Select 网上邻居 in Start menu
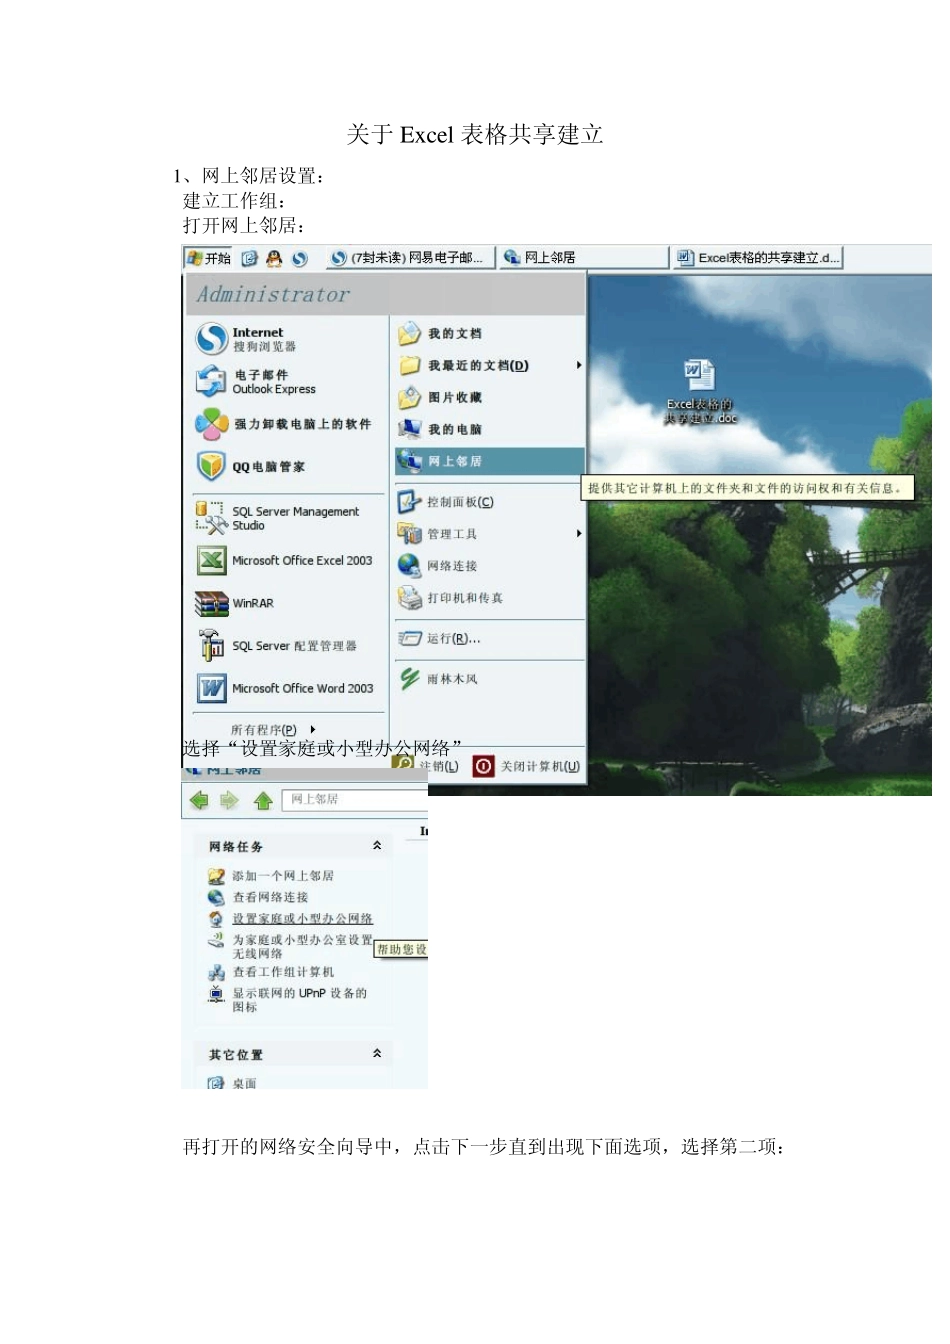The width and height of the screenshot is (950, 1344). click(x=489, y=461)
